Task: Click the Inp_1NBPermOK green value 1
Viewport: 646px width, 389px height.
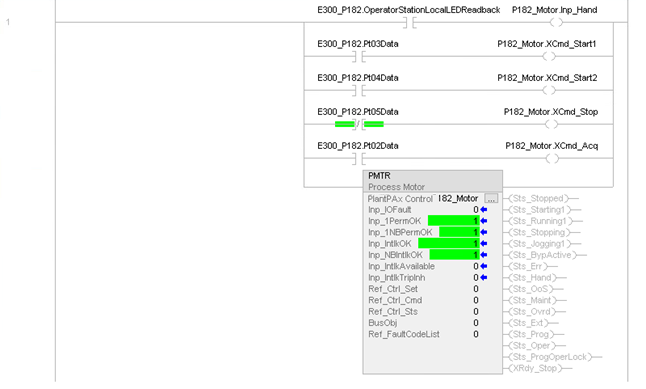Action: tap(459, 232)
